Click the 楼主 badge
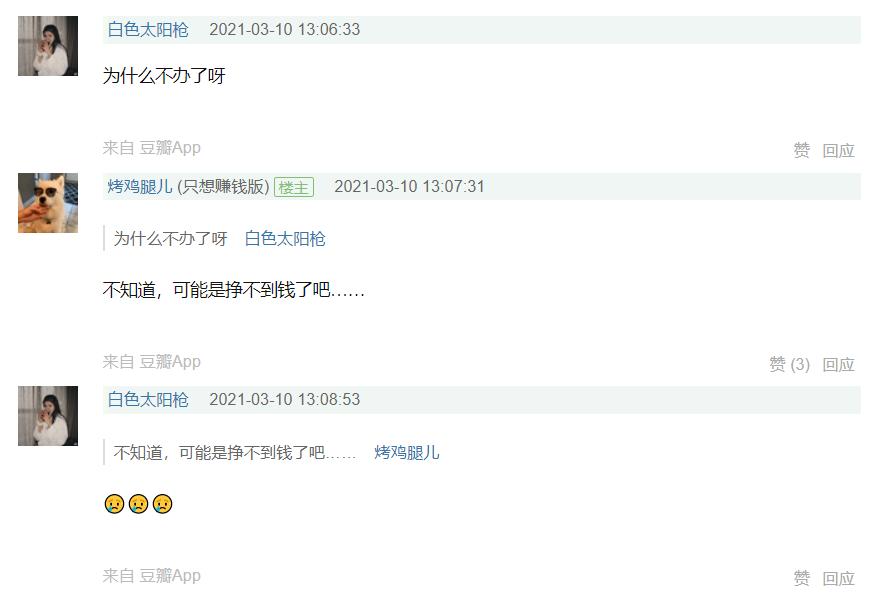The height and width of the screenshot is (598, 885). coord(293,187)
